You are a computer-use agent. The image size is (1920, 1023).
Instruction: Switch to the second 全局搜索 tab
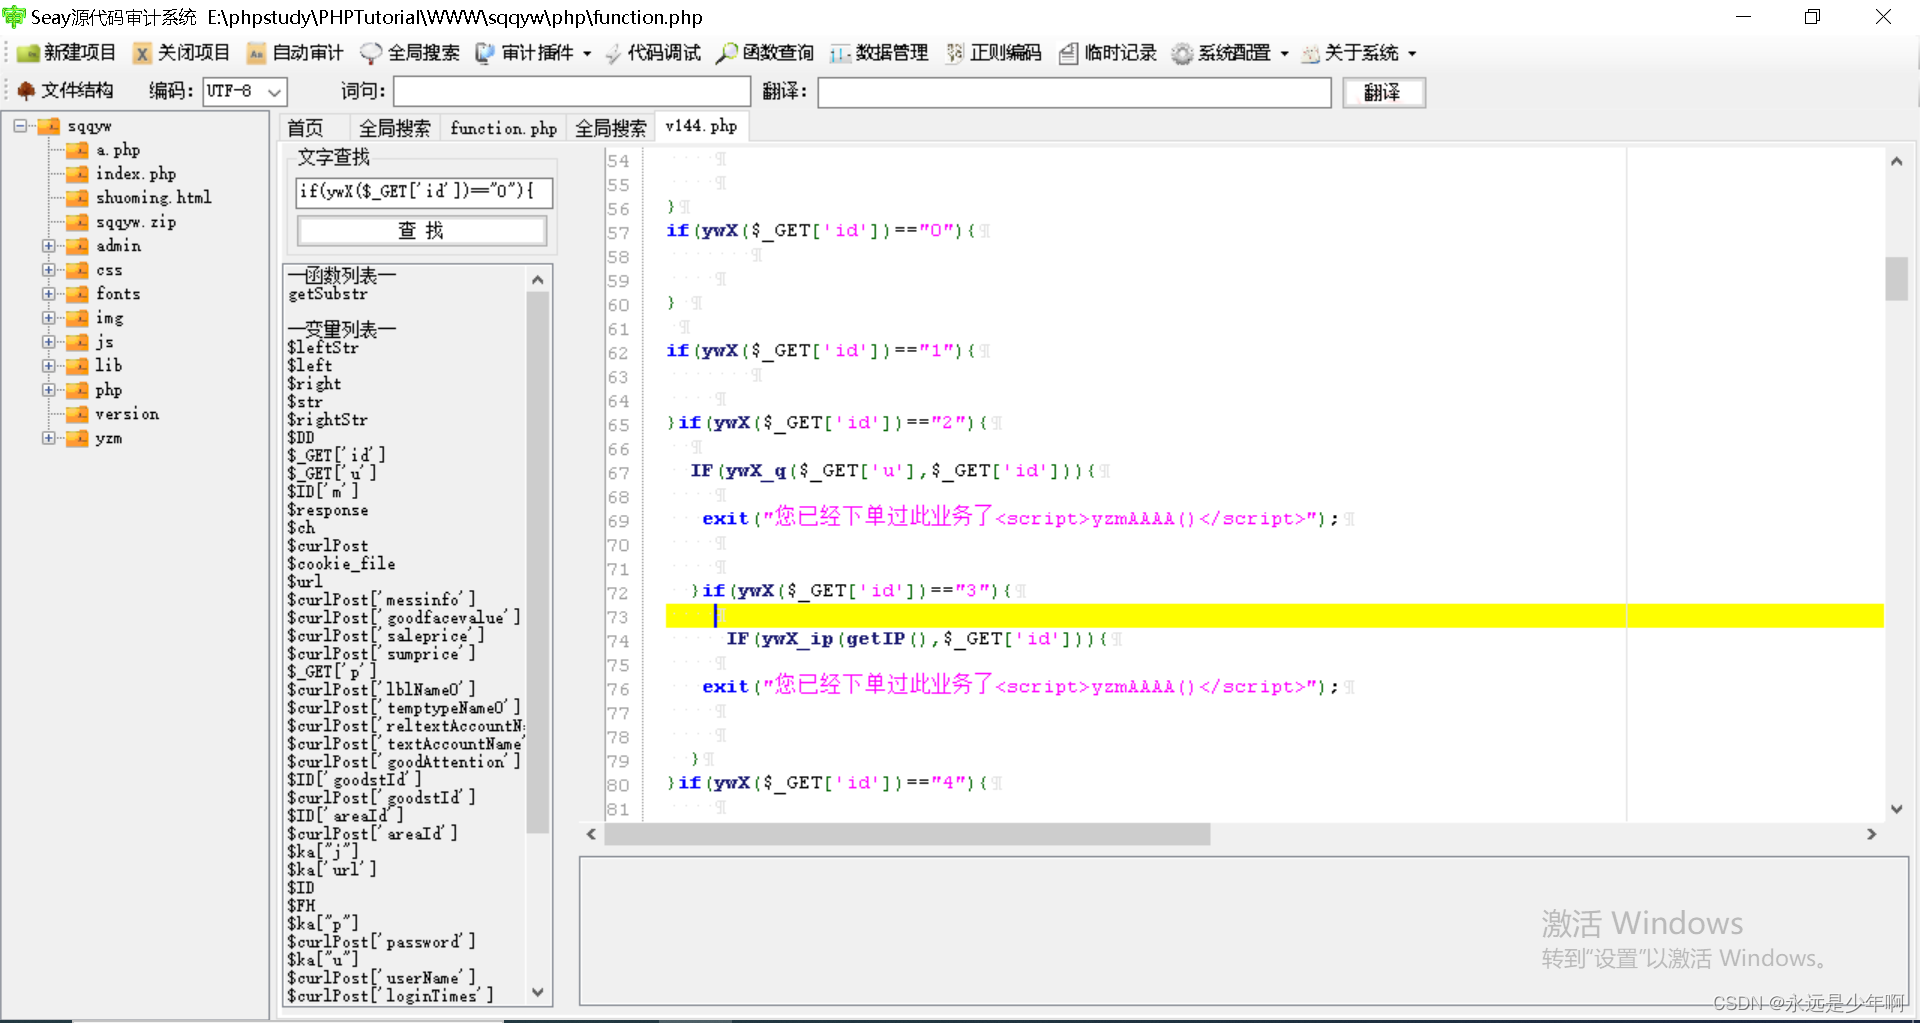pyautogui.click(x=611, y=128)
